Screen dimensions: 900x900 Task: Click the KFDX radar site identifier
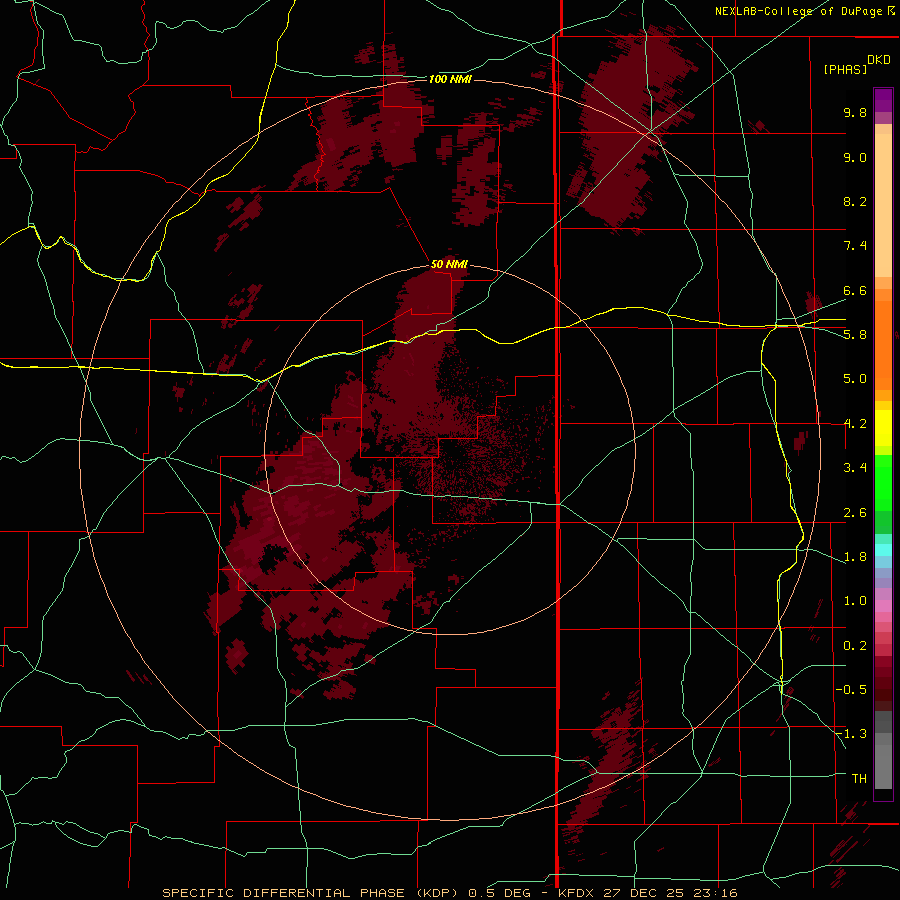pyautogui.click(x=576, y=893)
